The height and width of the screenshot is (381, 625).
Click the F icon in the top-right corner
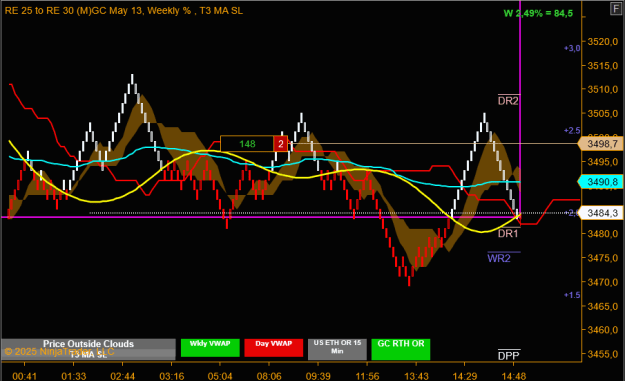click(616, 8)
